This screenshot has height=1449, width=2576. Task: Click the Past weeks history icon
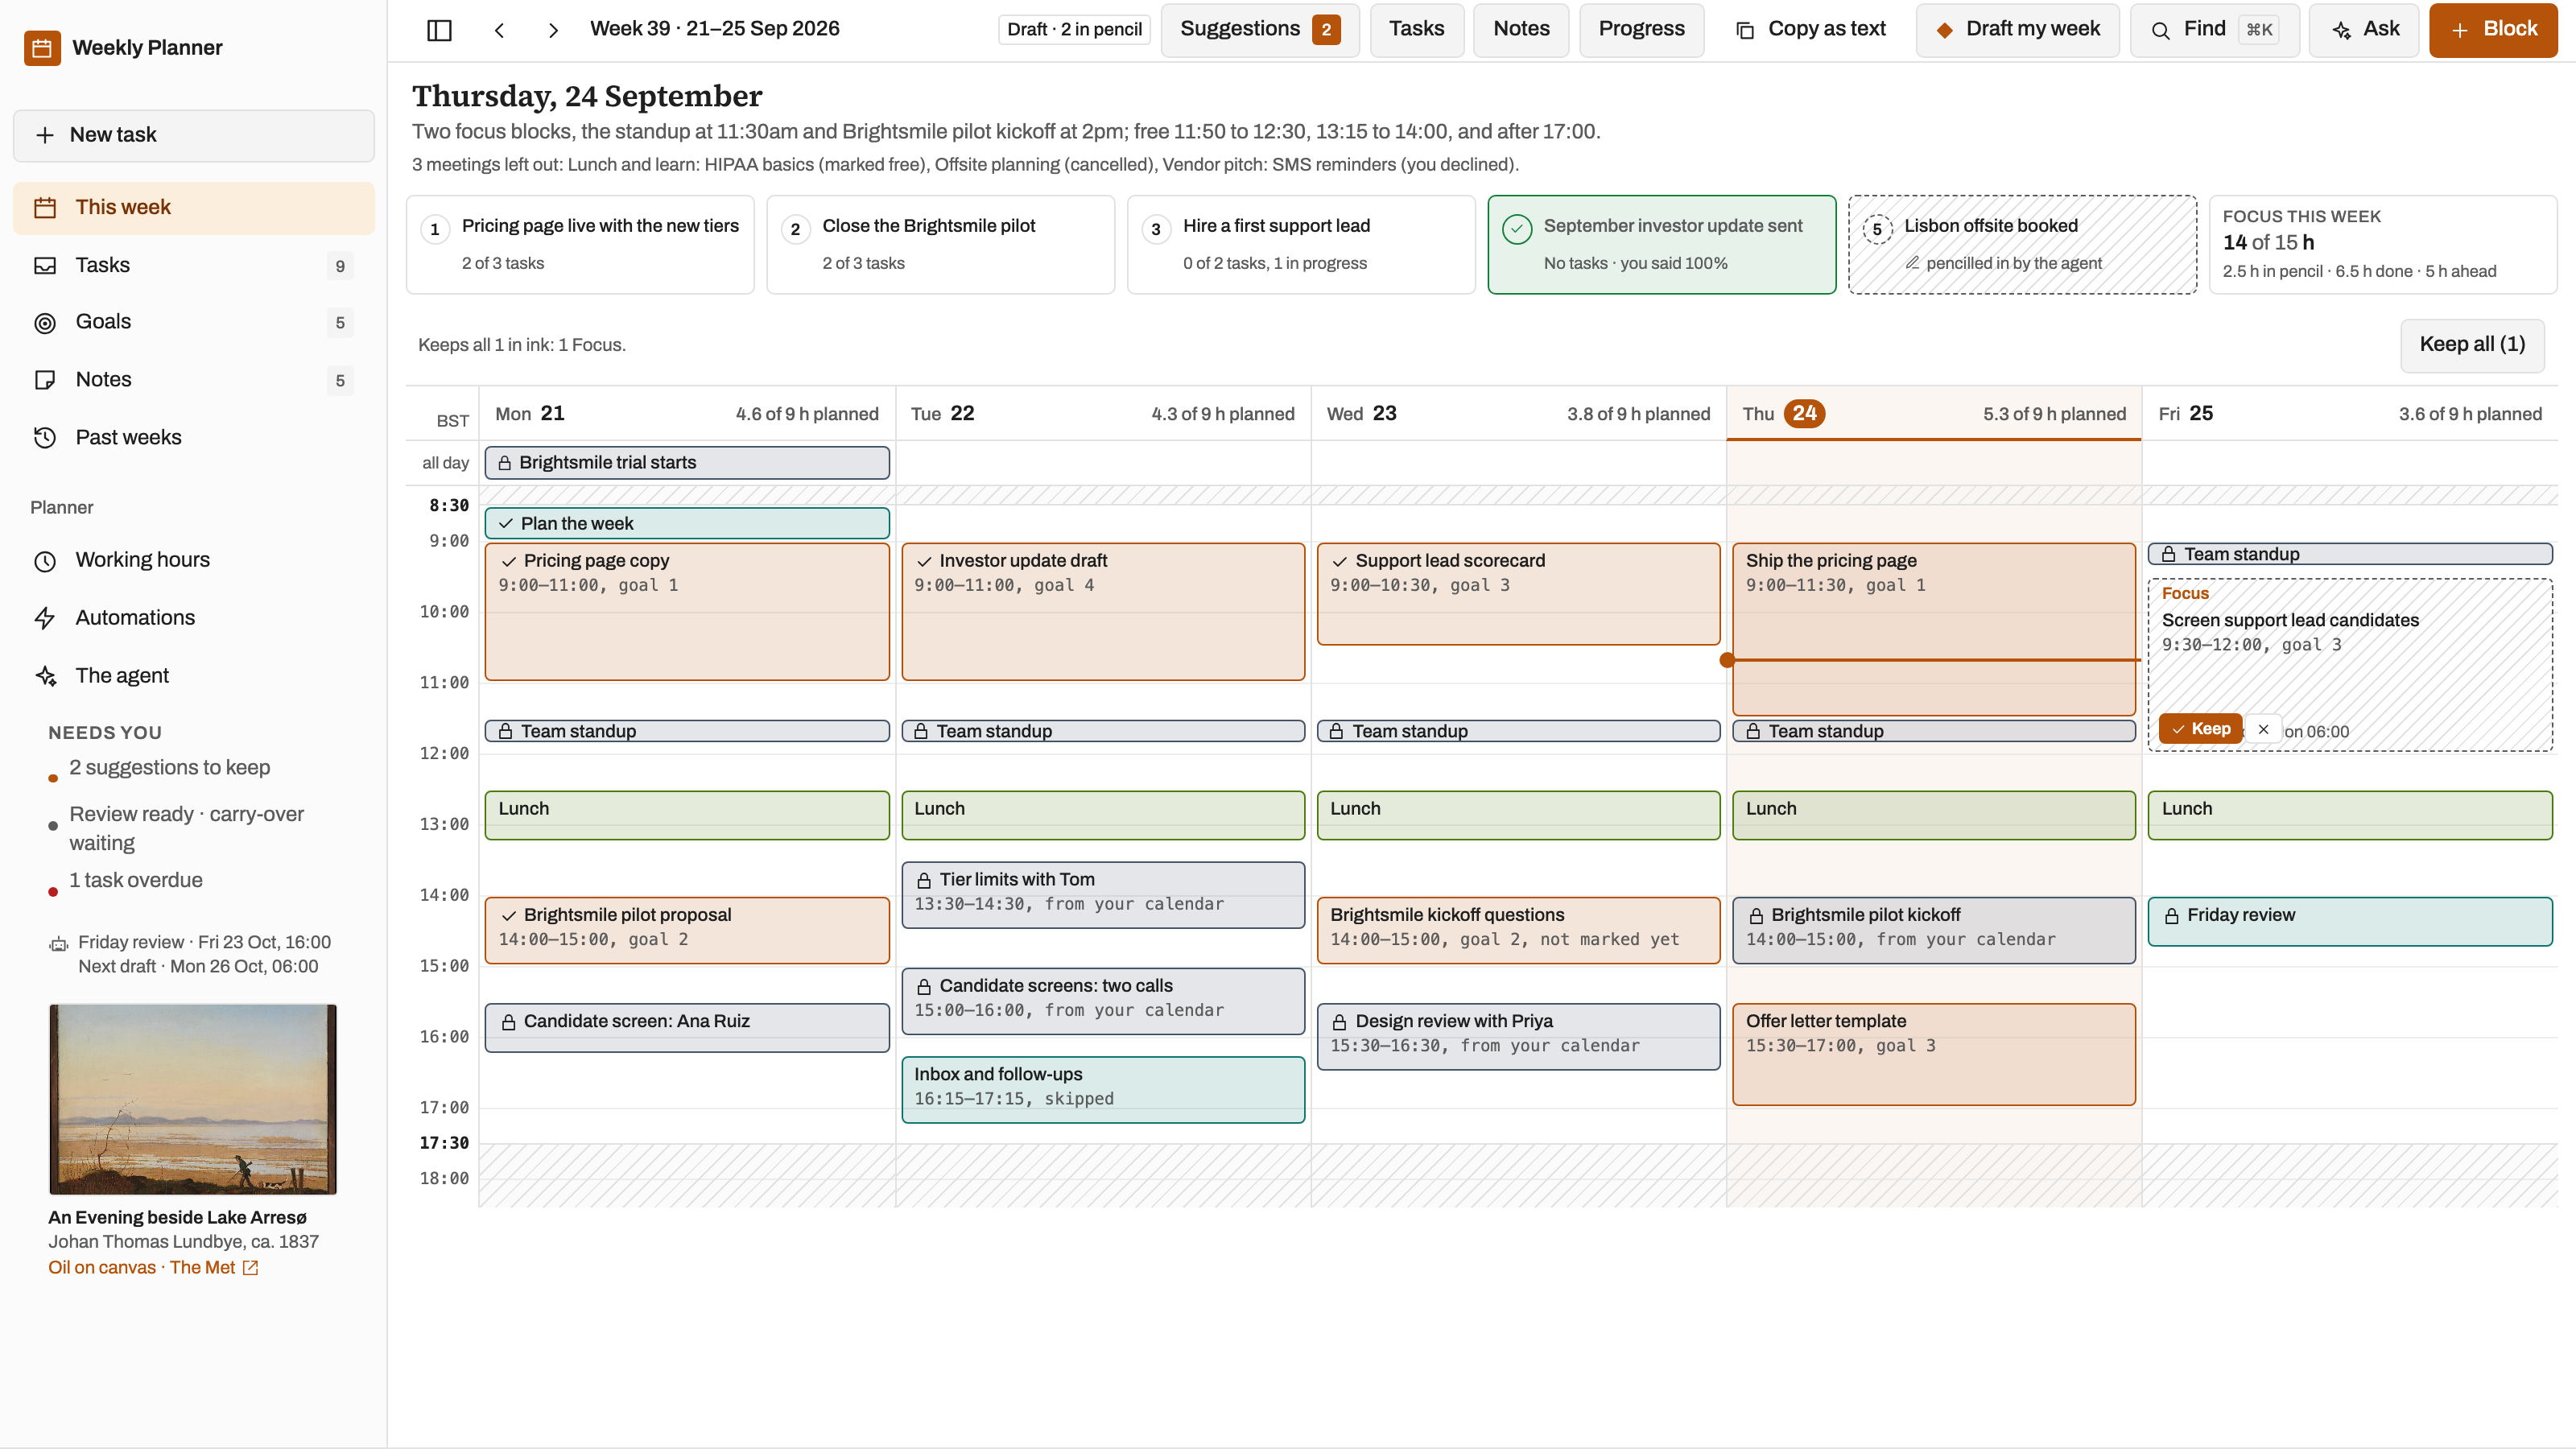click(x=45, y=437)
